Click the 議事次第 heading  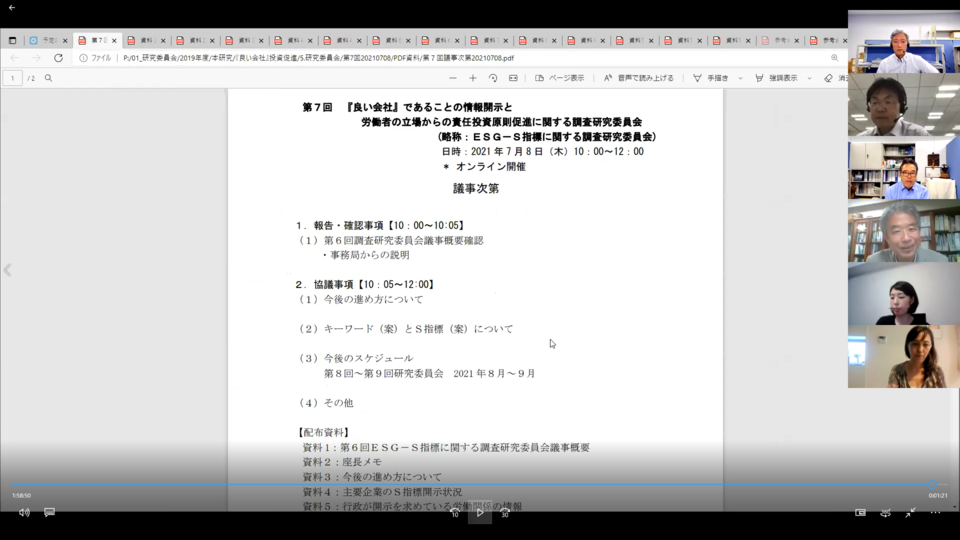[x=476, y=189]
